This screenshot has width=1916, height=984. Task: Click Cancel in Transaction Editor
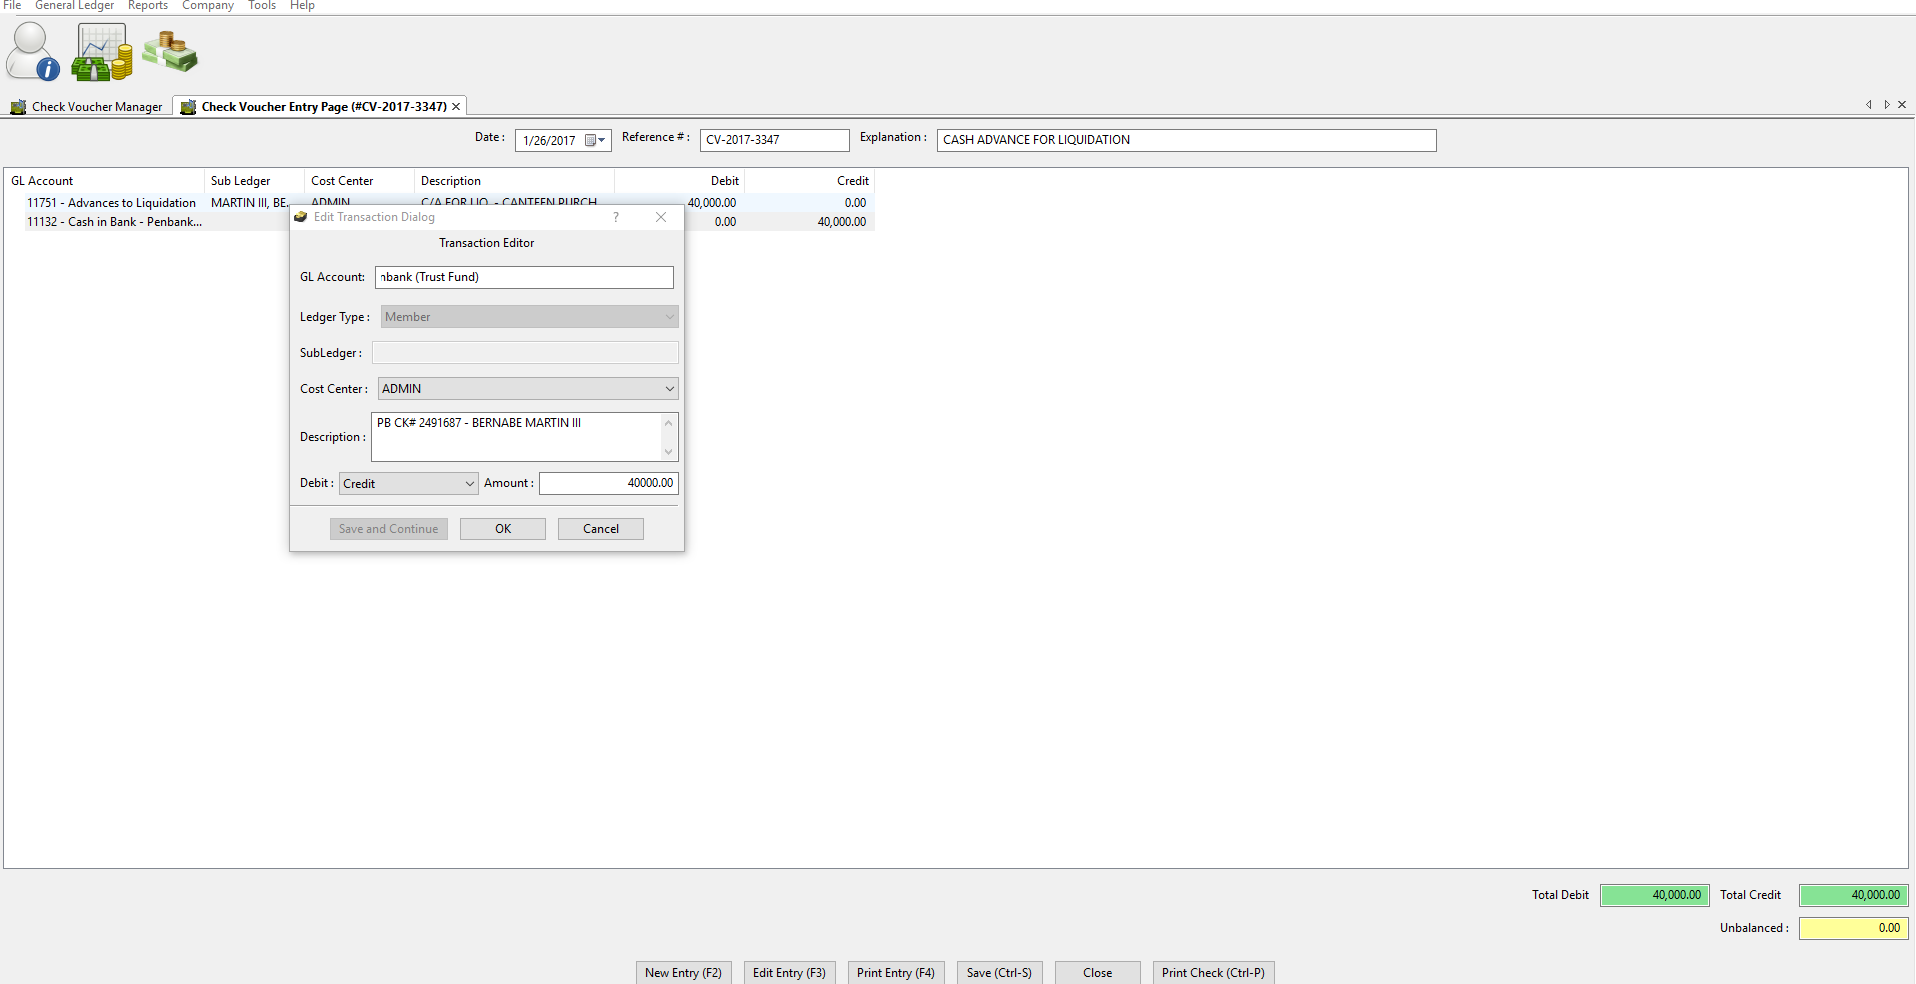pyautogui.click(x=601, y=529)
